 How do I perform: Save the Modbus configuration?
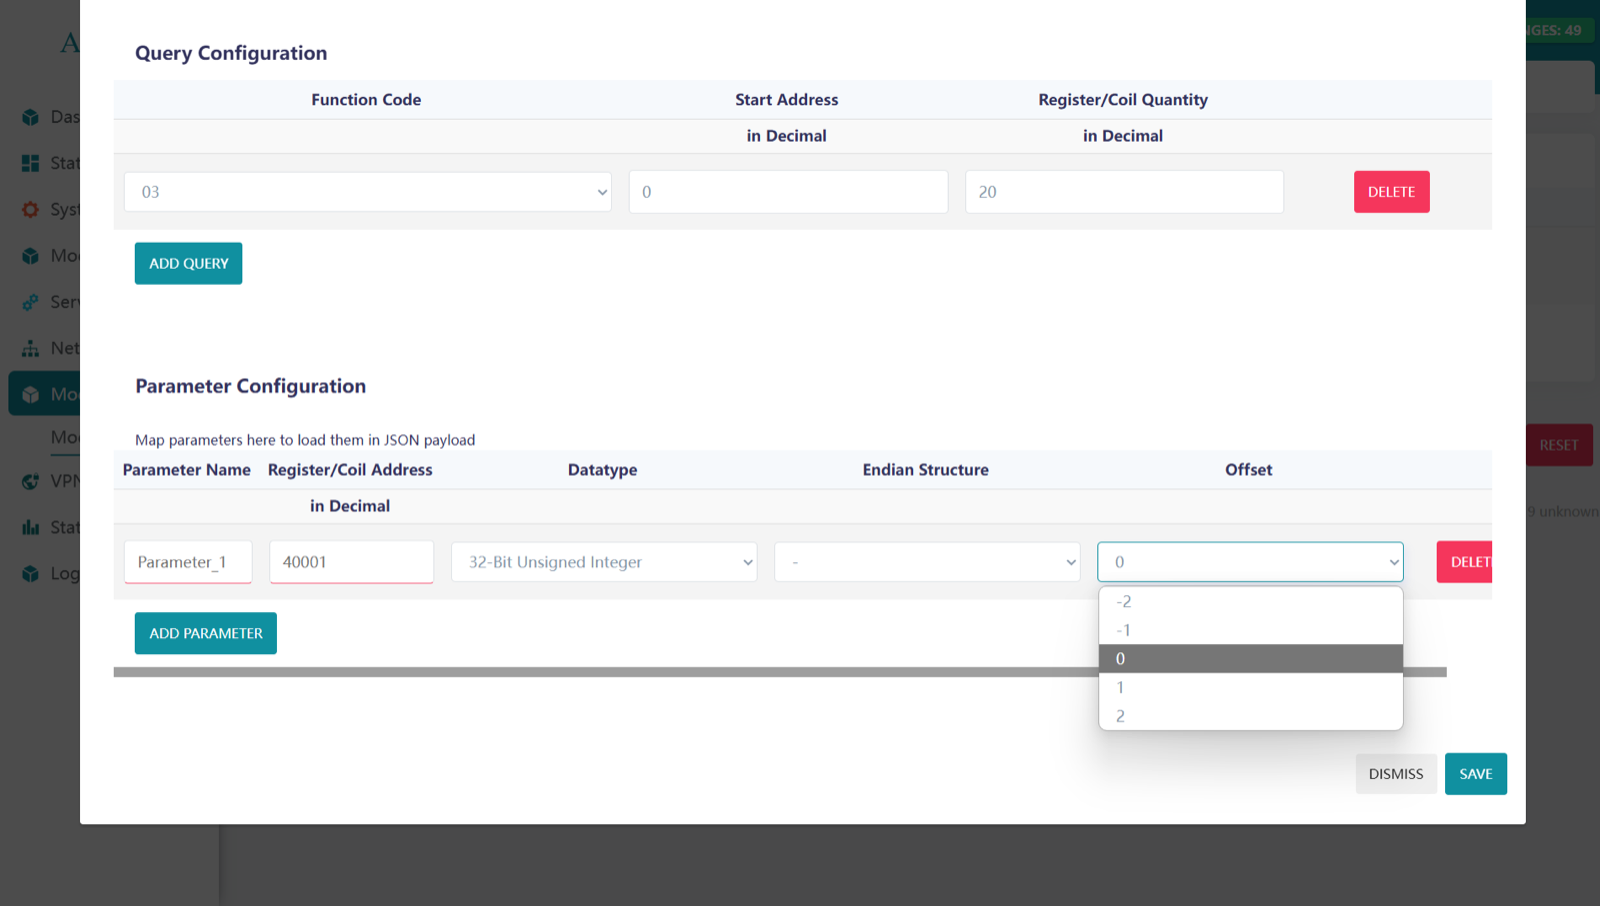coord(1475,774)
